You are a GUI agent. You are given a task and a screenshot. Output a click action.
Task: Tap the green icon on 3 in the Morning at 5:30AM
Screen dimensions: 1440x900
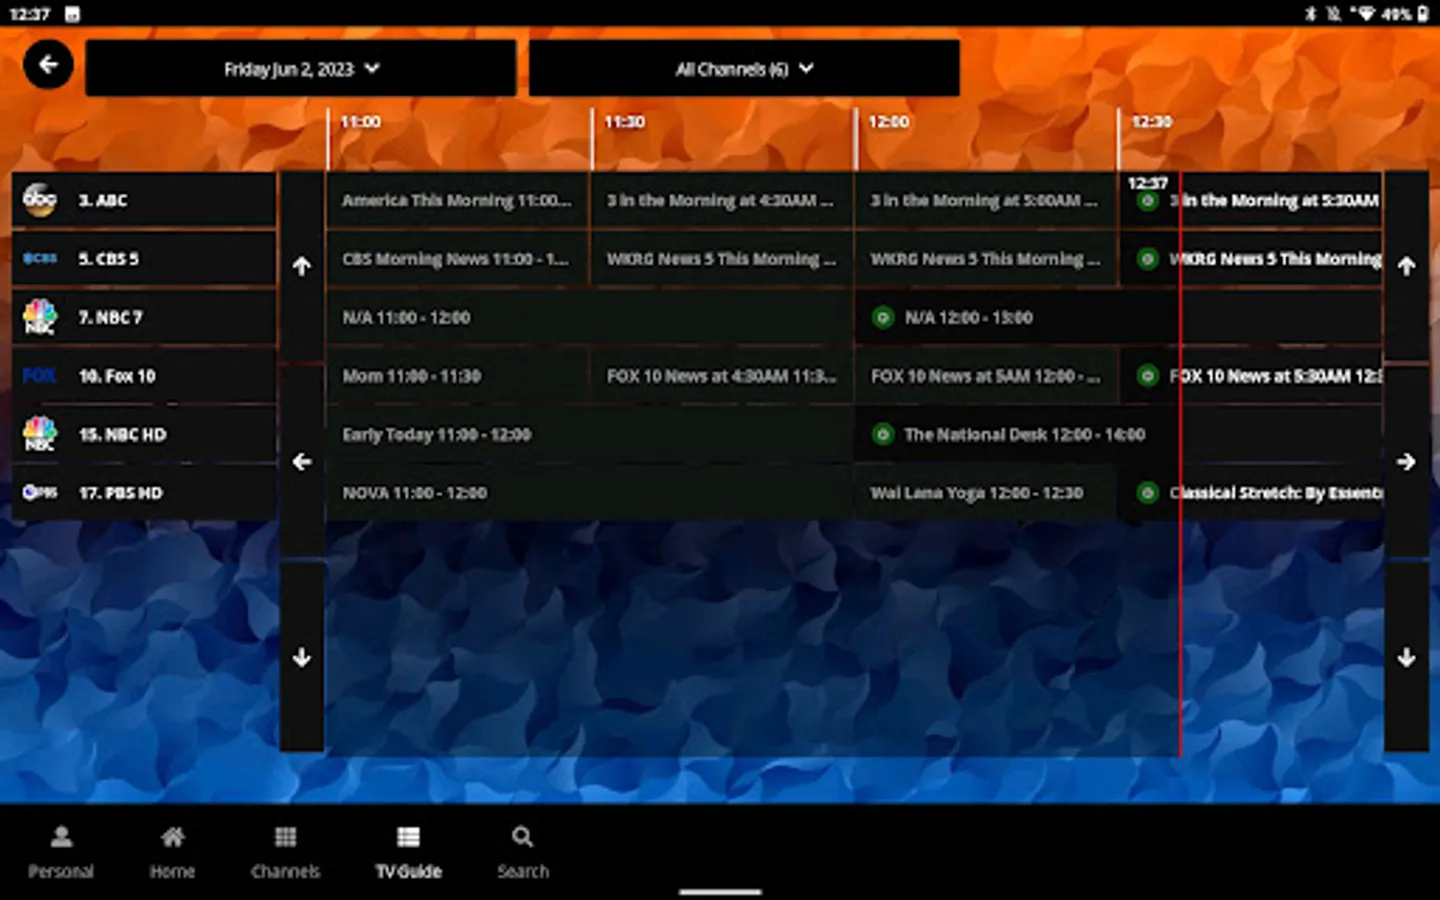1148,200
